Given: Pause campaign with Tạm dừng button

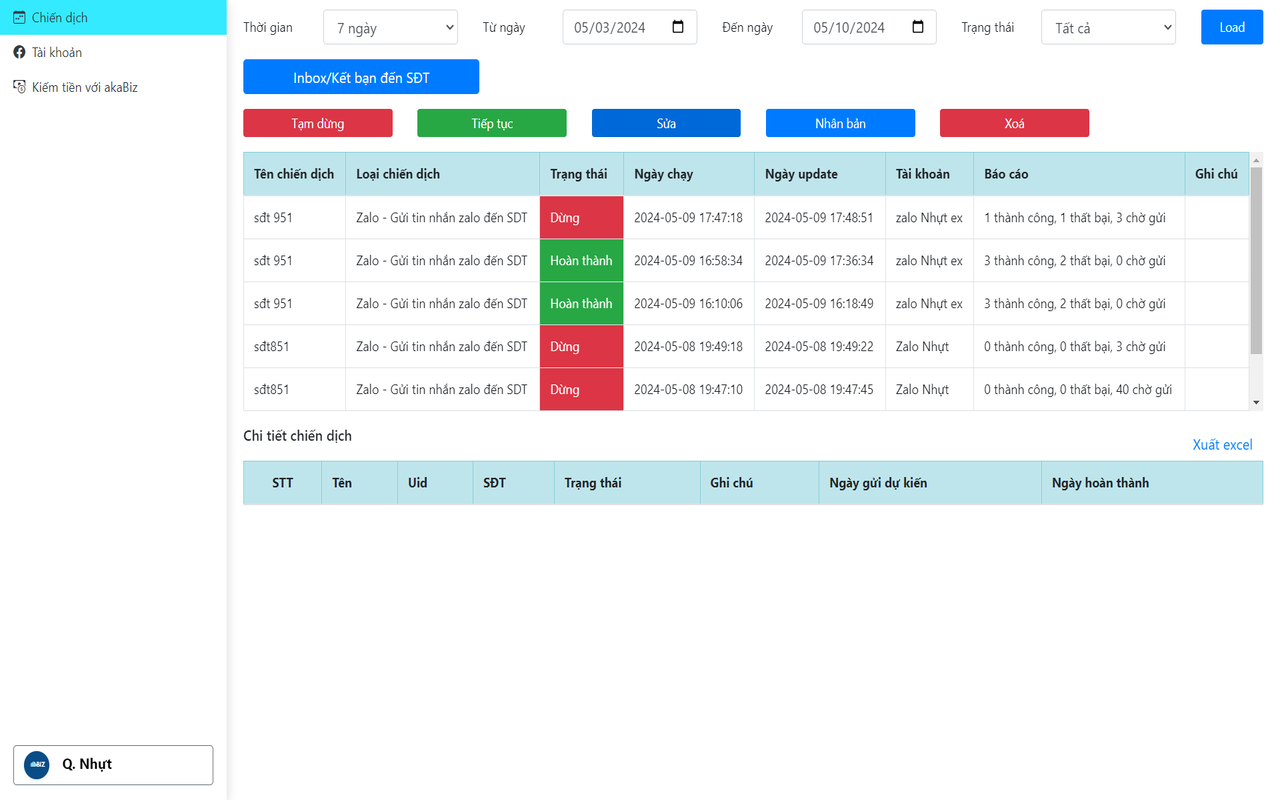Looking at the screenshot, I should click(x=318, y=123).
